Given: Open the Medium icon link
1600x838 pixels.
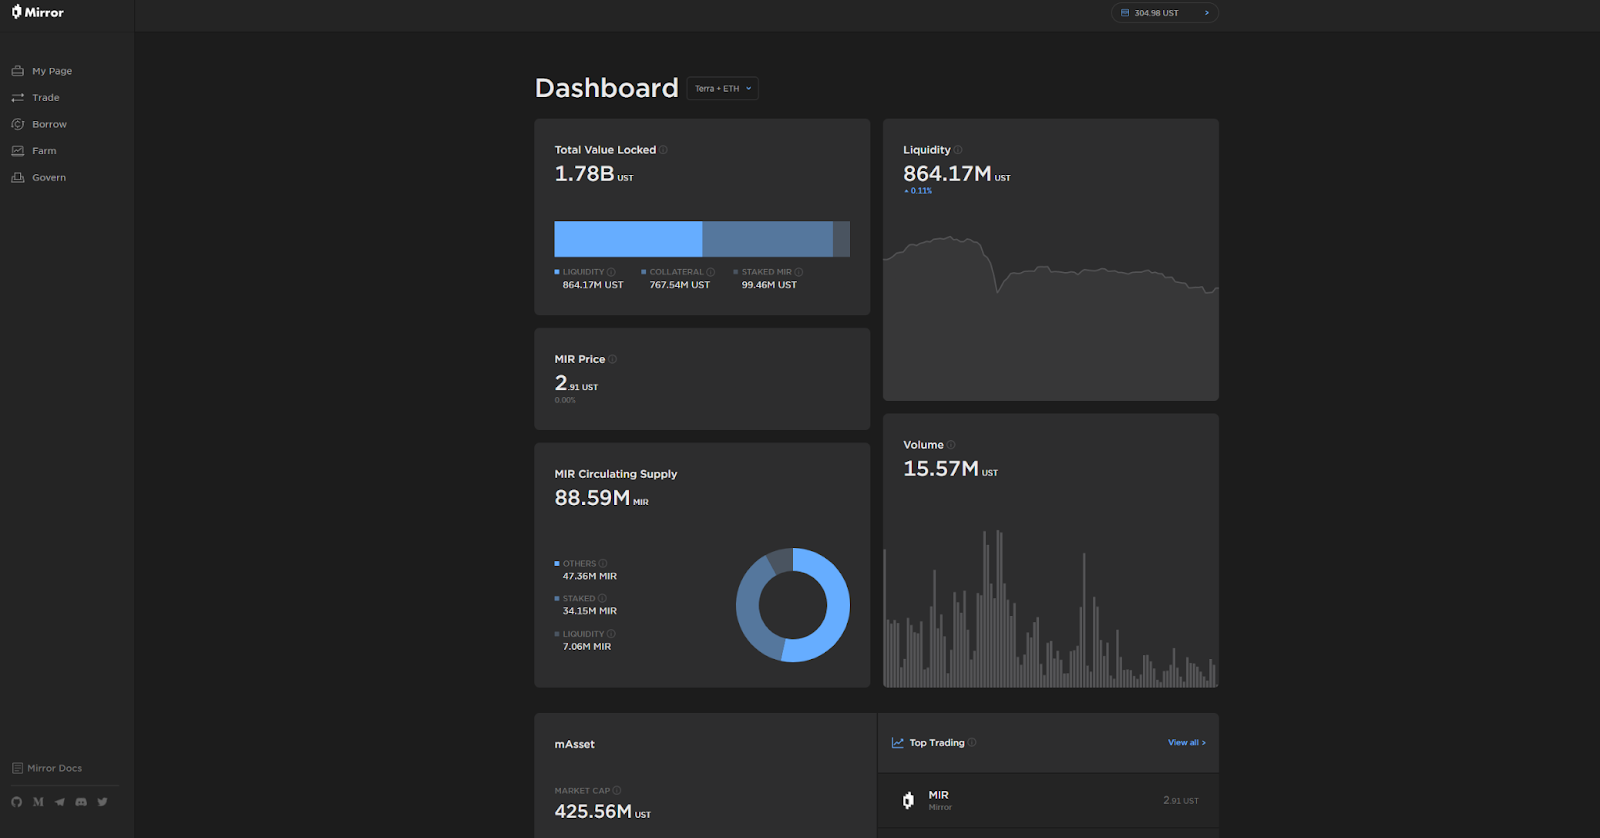Looking at the screenshot, I should [38, 802].
